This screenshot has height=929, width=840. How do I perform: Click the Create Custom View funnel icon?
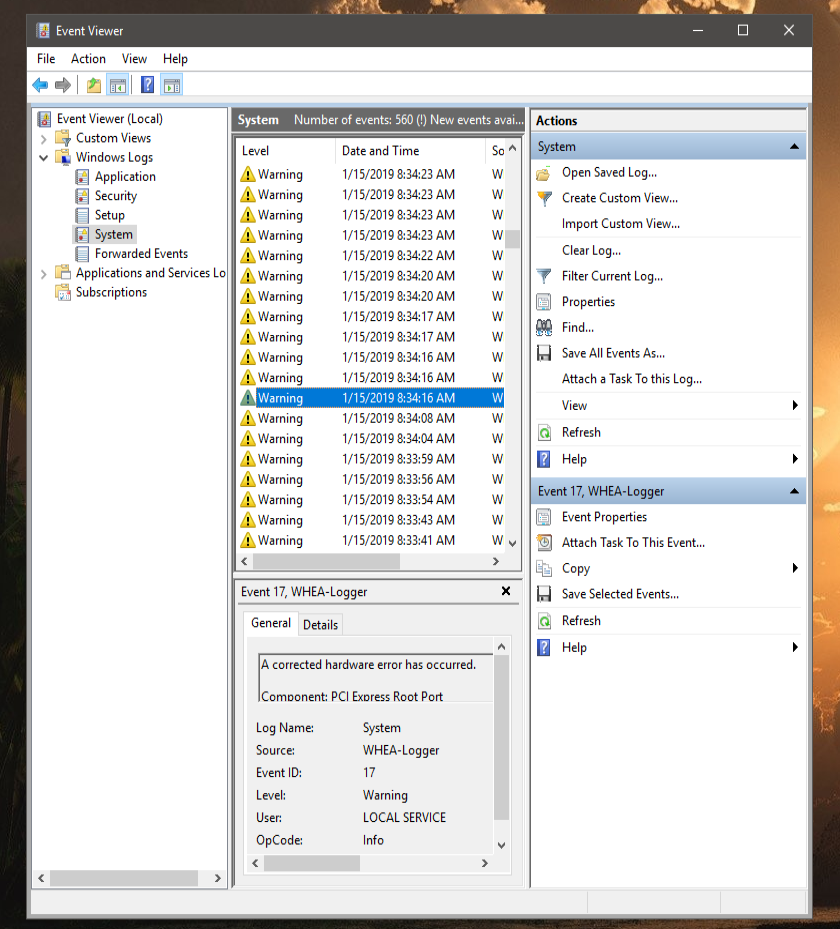(x=543, y=198)
